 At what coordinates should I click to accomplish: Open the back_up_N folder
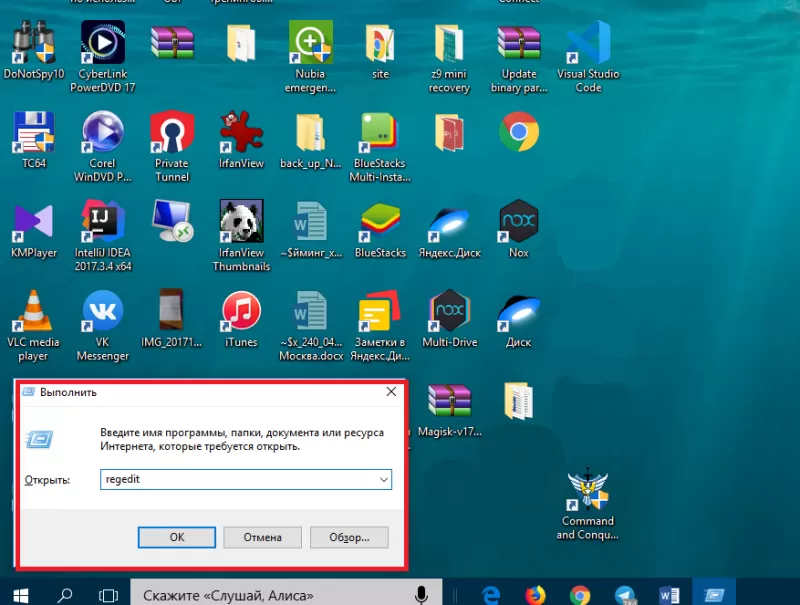310,133
